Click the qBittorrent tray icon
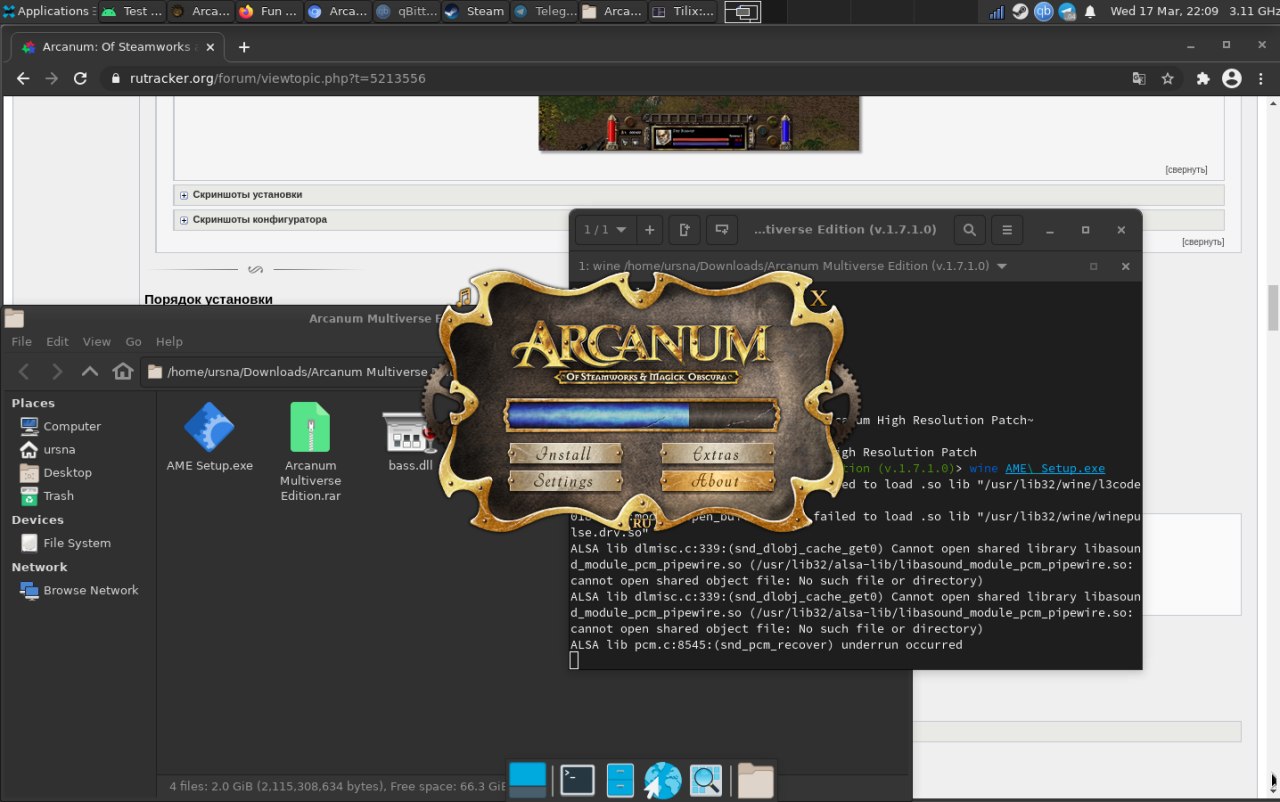 click(x=1043, y=12)
